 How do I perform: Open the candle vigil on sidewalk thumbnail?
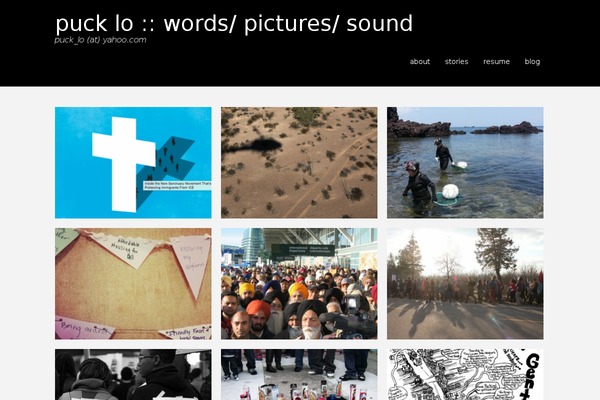299,374
